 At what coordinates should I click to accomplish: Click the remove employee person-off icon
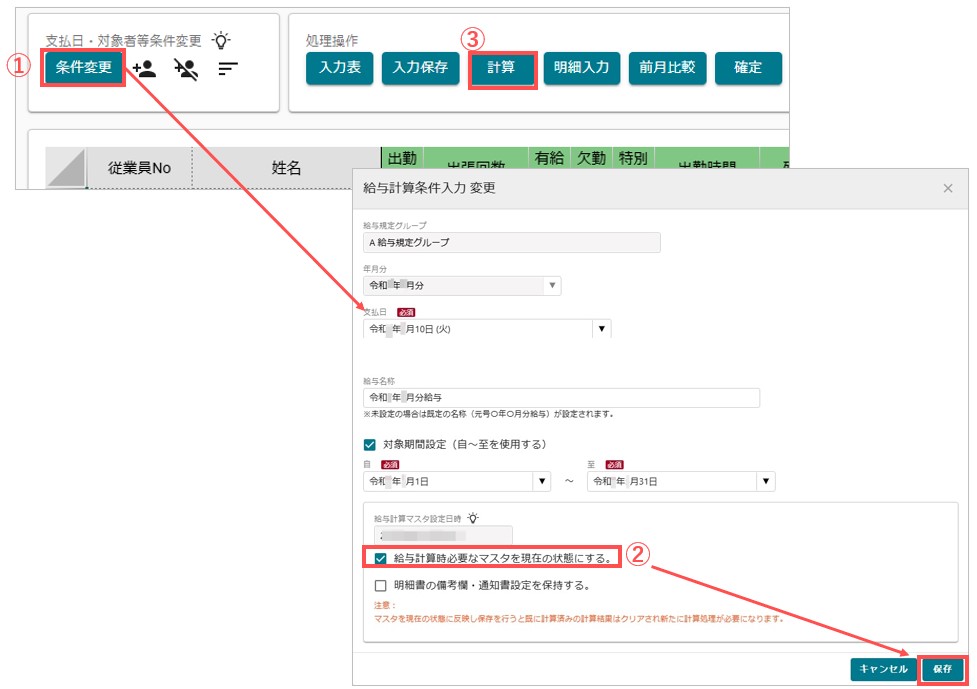tap(186, 69)
